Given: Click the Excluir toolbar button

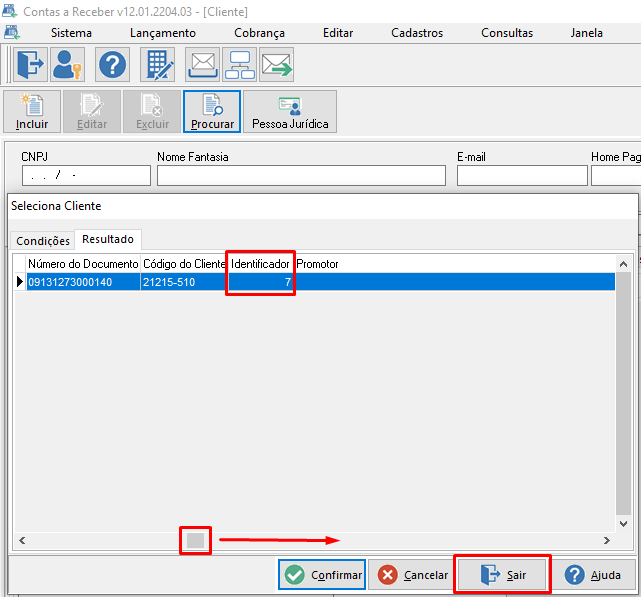Looking at the screenshot, I should tap(152, 112).
